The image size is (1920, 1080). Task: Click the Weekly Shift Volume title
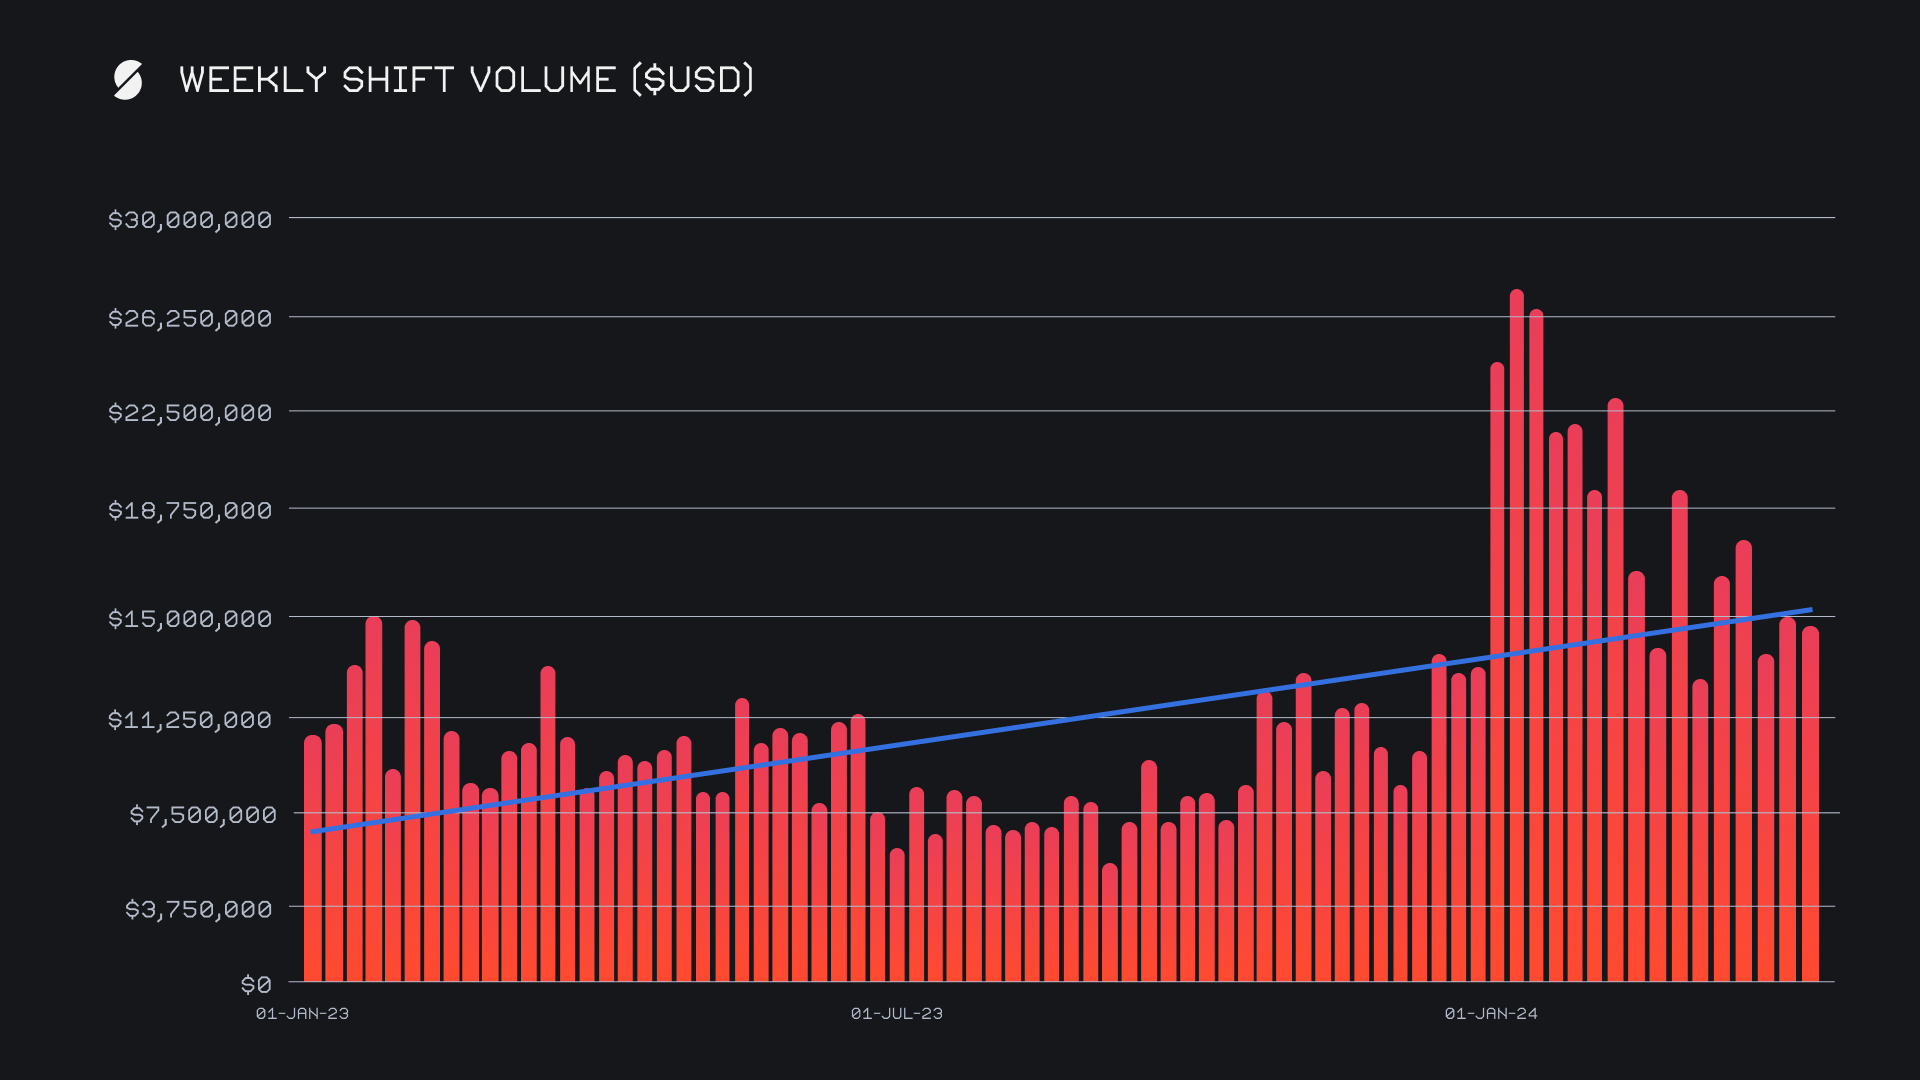(x=466, y=80)
